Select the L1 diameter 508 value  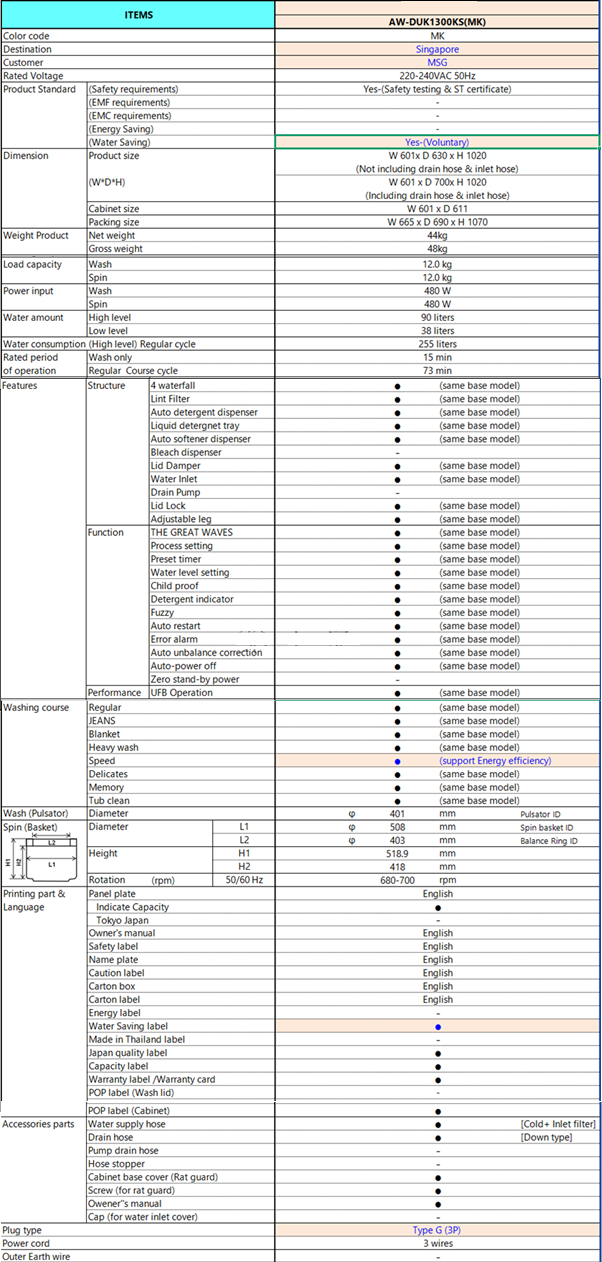(397, 827)
